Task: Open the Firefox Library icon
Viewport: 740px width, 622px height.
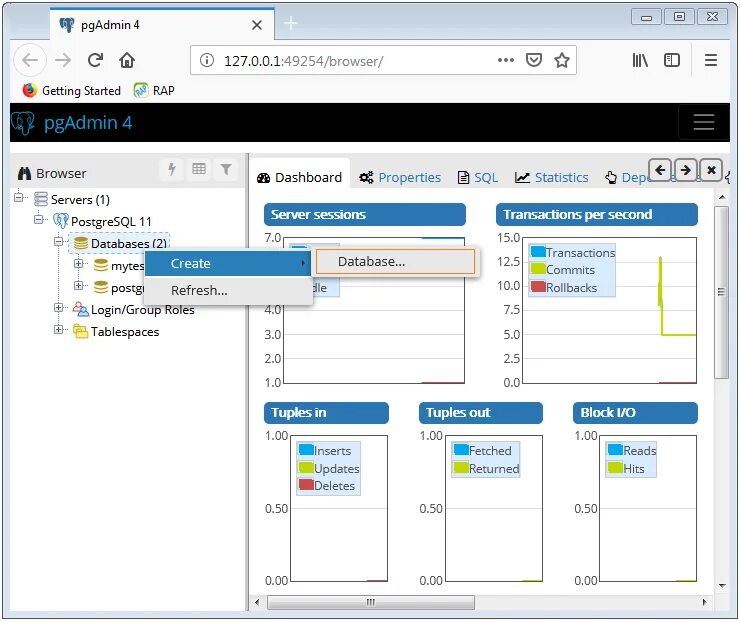Action: [x=640, y=60]
